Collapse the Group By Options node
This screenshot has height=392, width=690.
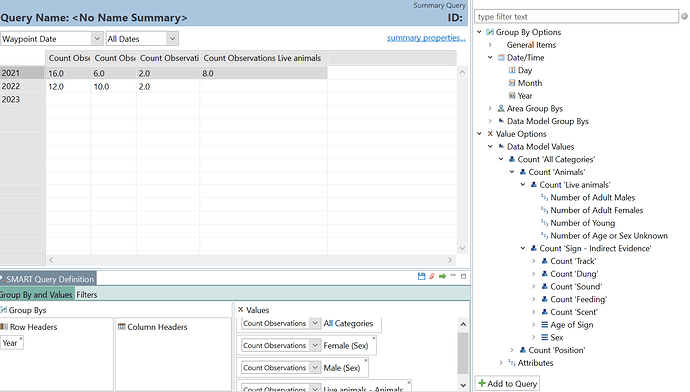[479, 32]
